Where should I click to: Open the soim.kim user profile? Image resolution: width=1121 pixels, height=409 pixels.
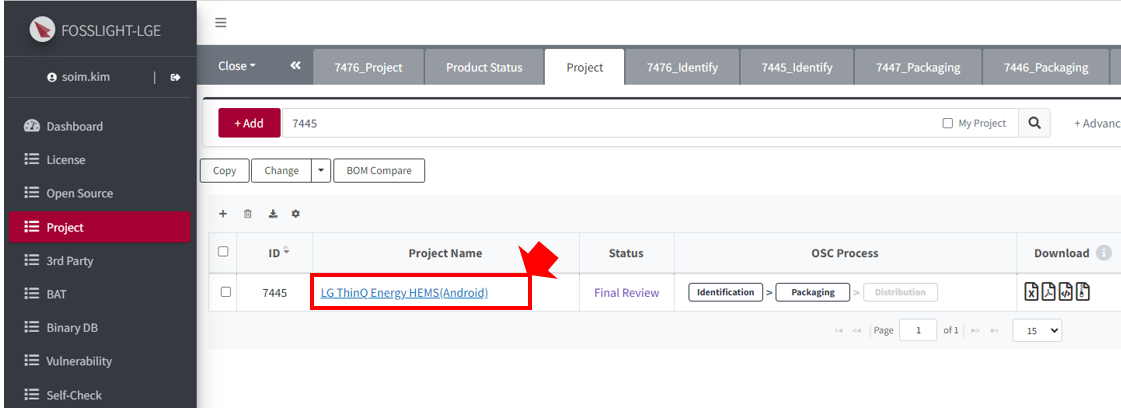pyautogui.click(x=78, y=77)
